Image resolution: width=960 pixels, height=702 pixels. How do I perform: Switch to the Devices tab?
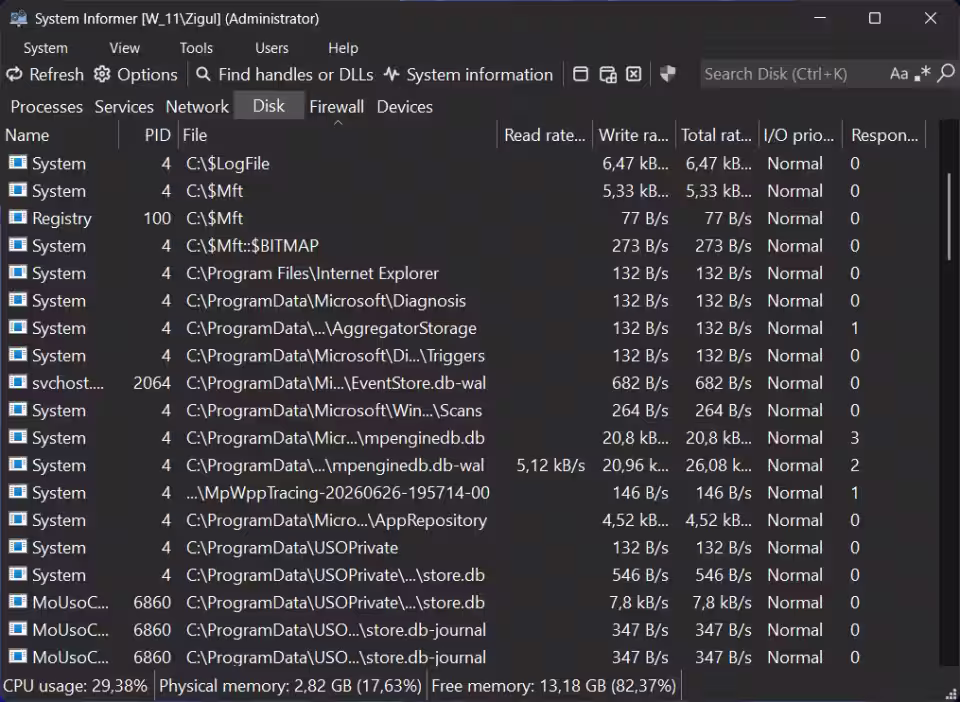(405, 106)
